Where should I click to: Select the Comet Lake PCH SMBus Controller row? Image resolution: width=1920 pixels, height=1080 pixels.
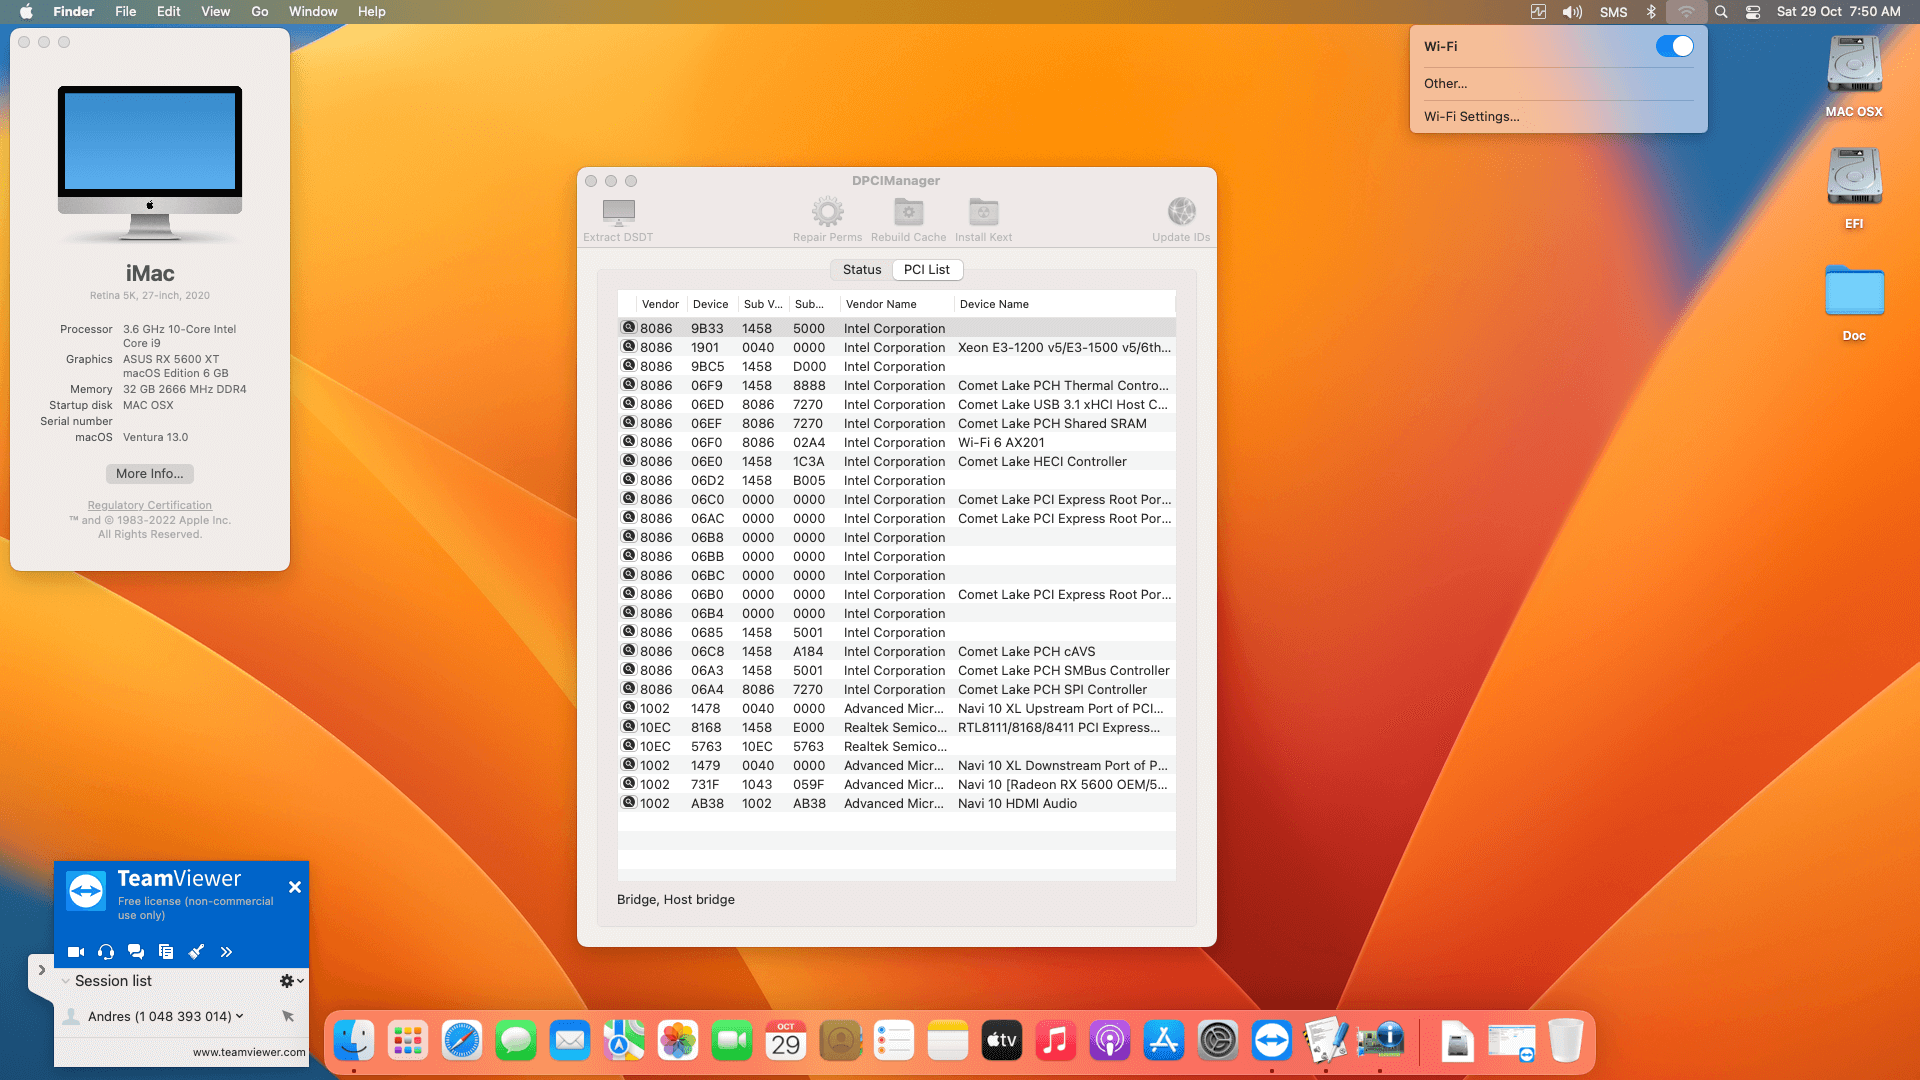tap(896, 670)
